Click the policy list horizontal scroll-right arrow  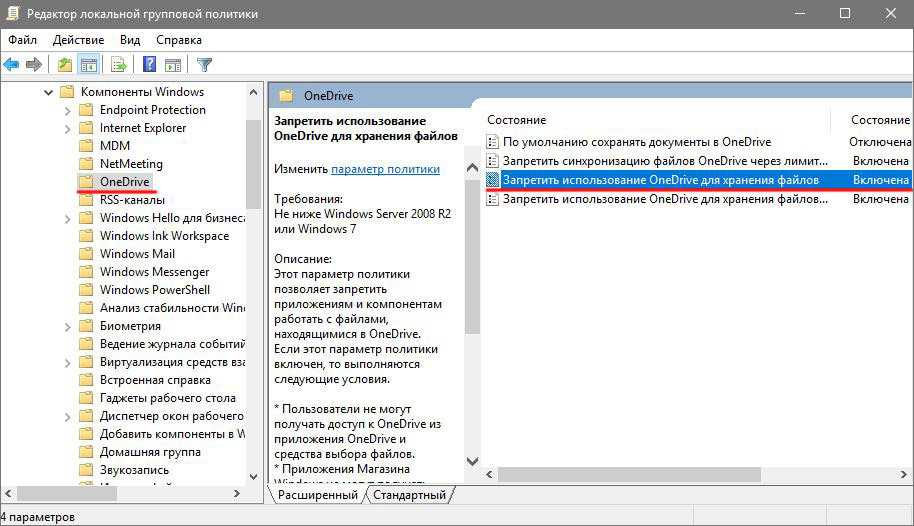point(904,475)
